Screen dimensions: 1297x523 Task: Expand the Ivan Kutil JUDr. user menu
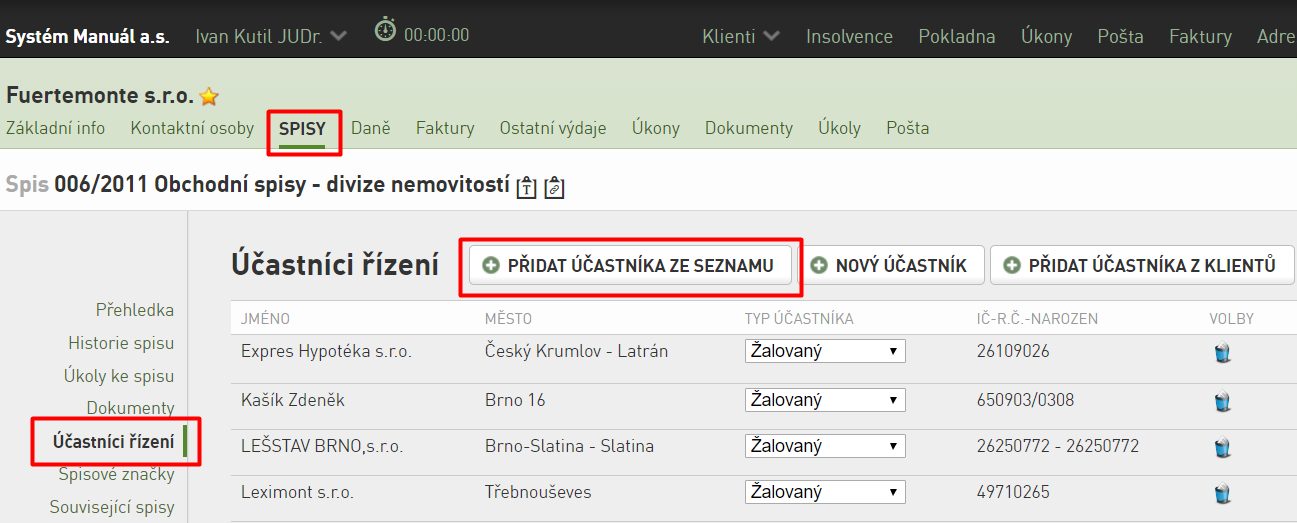point(271,36)
